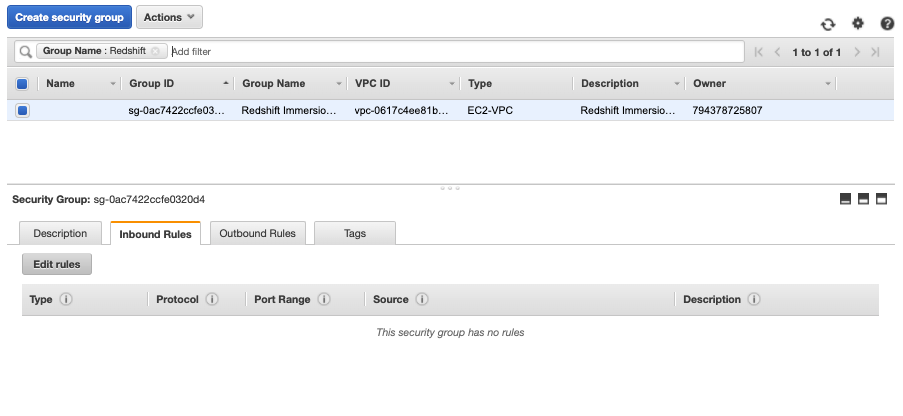
Task: Toggle the select-all checkbox in header
Action: tap(22, 84)
